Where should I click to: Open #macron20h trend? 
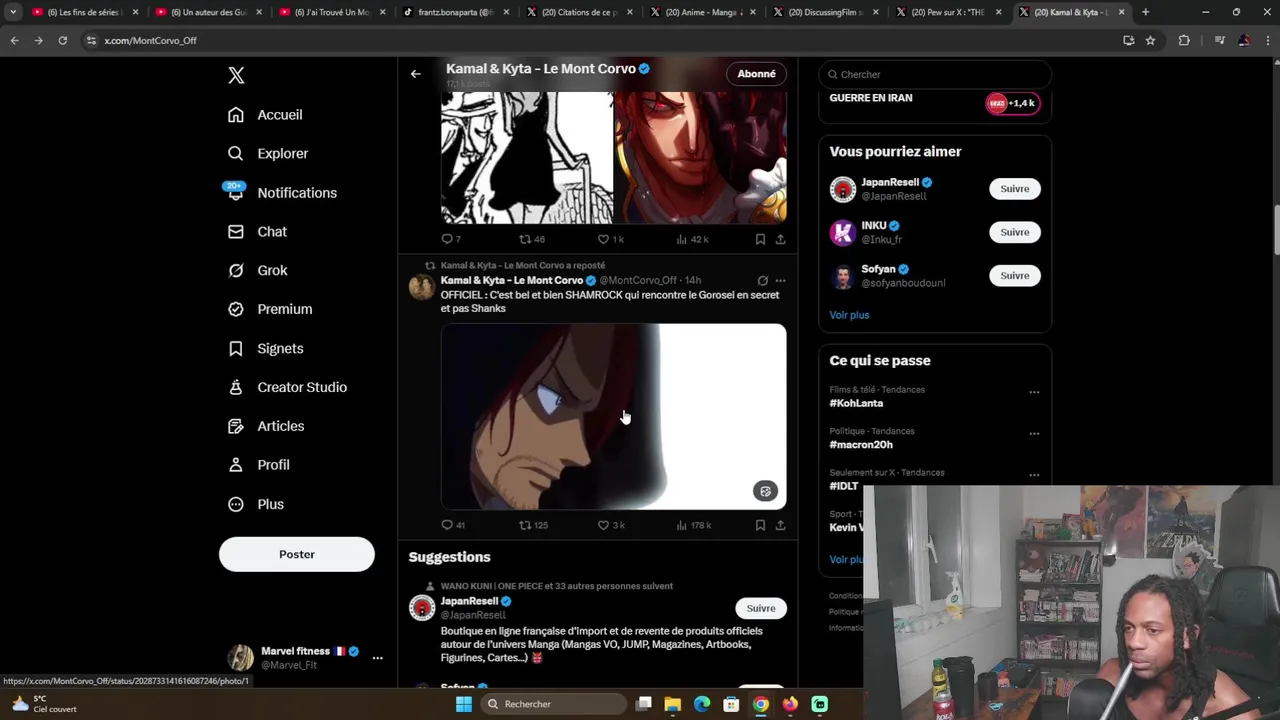(861, 444)
